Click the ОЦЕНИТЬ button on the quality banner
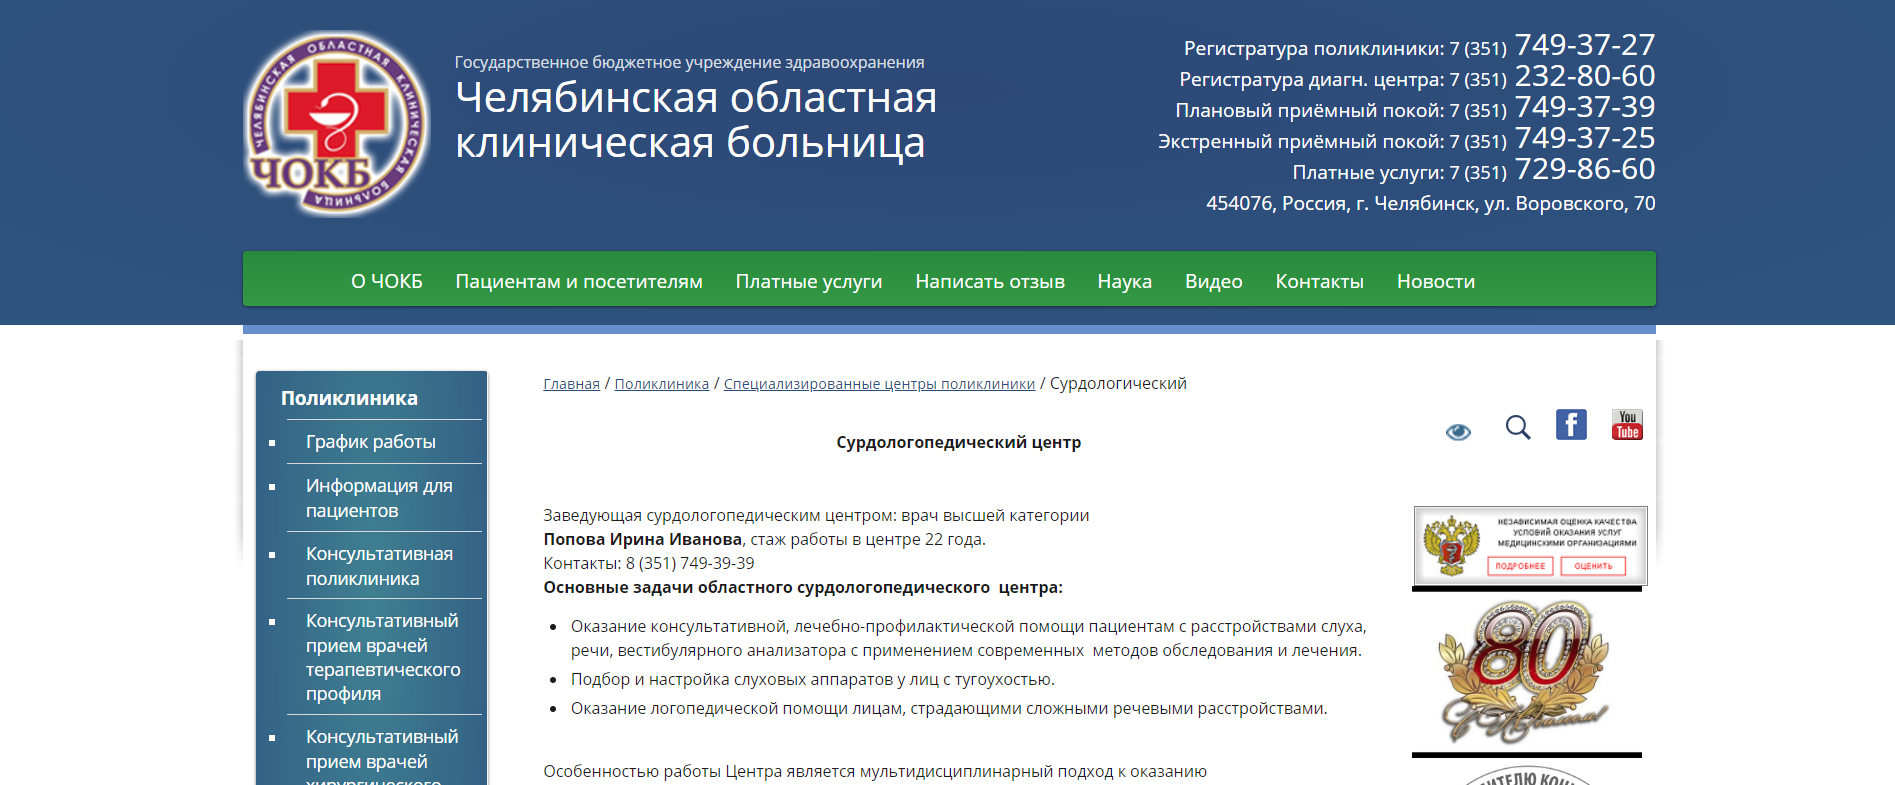The height and width of the screenshot is (785, 1895). coord(1593,566)
